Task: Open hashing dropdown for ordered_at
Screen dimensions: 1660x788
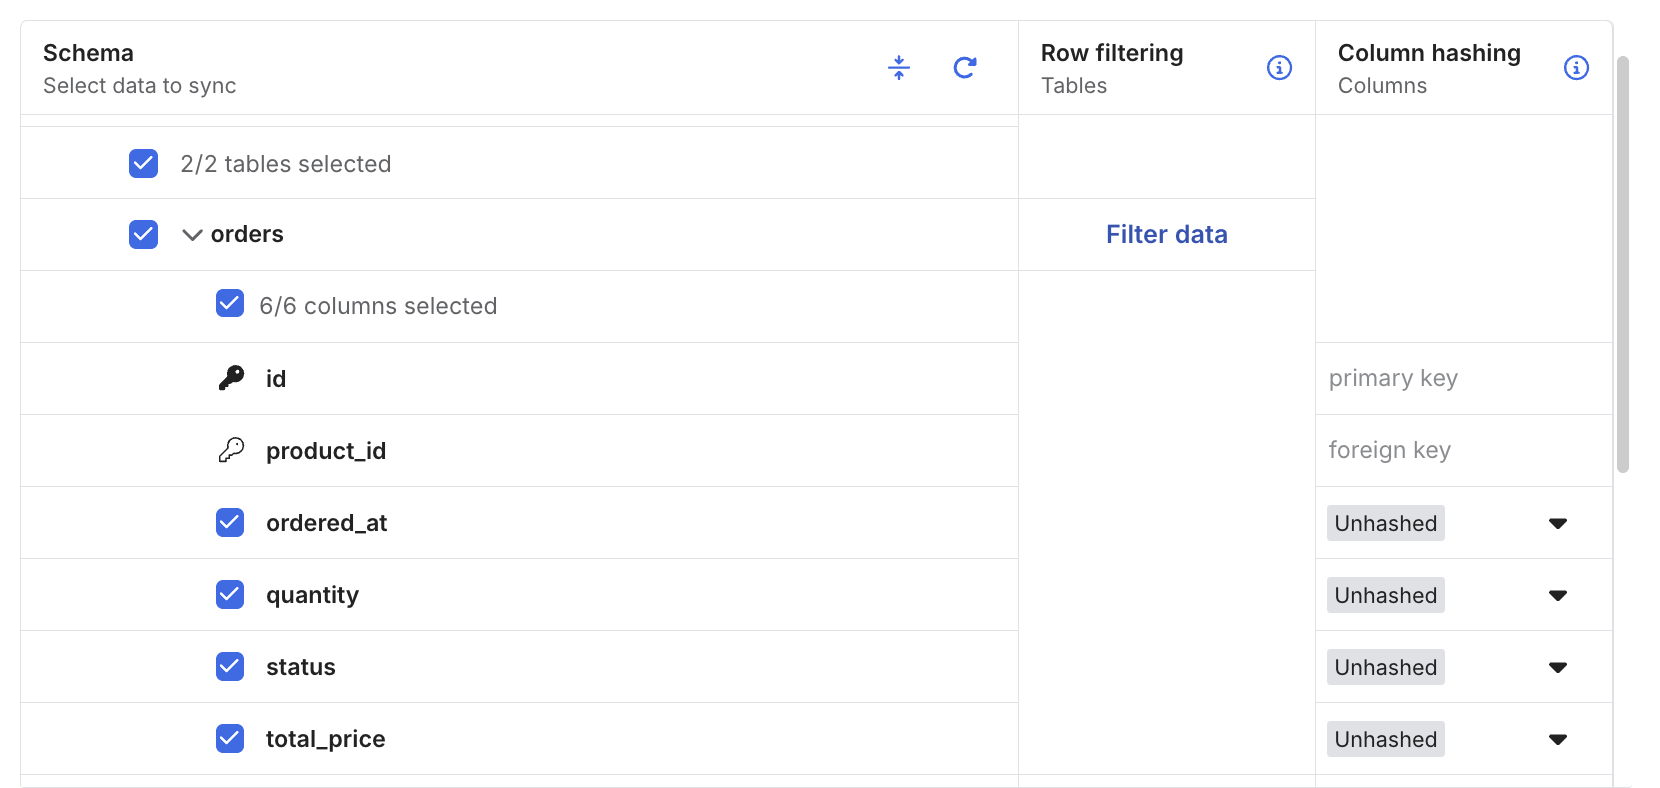Action: point(1557,523)
